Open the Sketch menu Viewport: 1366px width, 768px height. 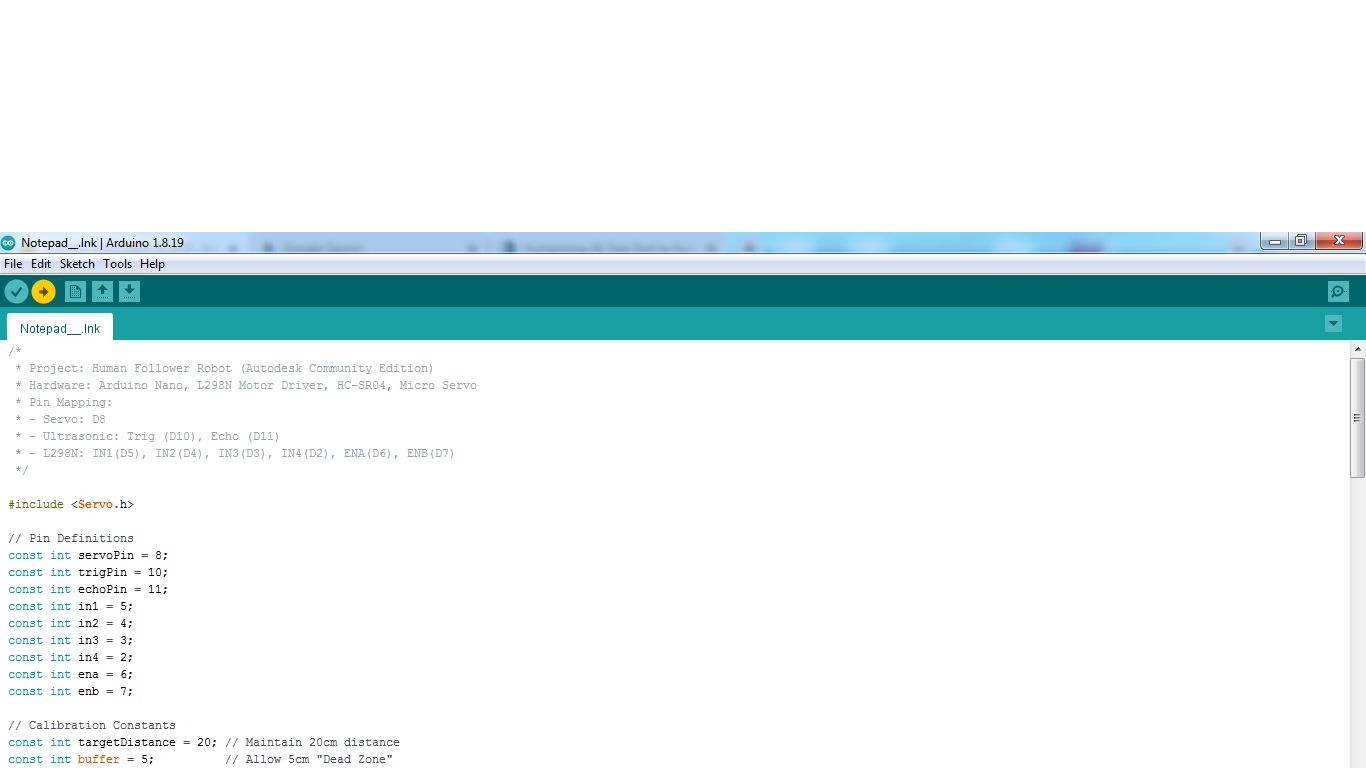pyautogui.click(x=77, y=264)
